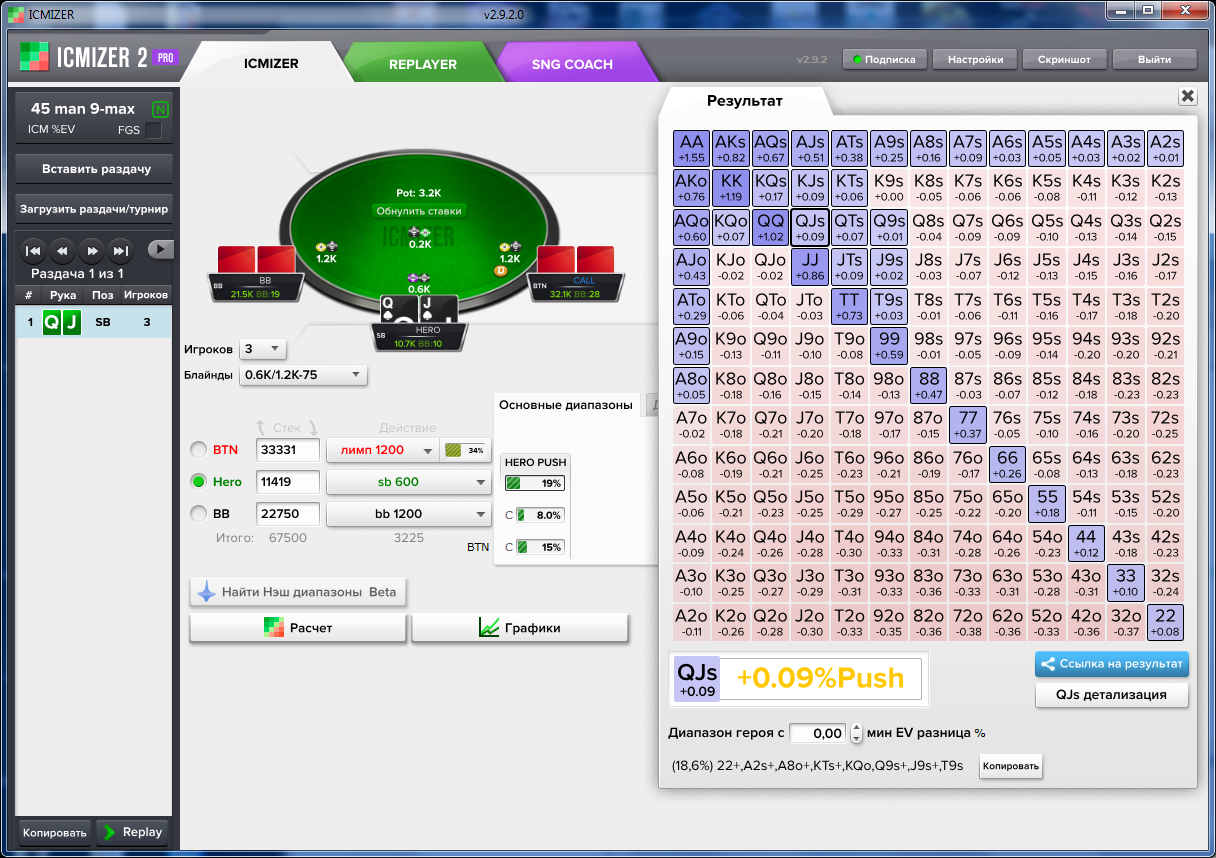The width and height of the screenshot is (1216, 858).
Task: Click Найти Нэш диапазоны Beta
Action: point(298,592)
